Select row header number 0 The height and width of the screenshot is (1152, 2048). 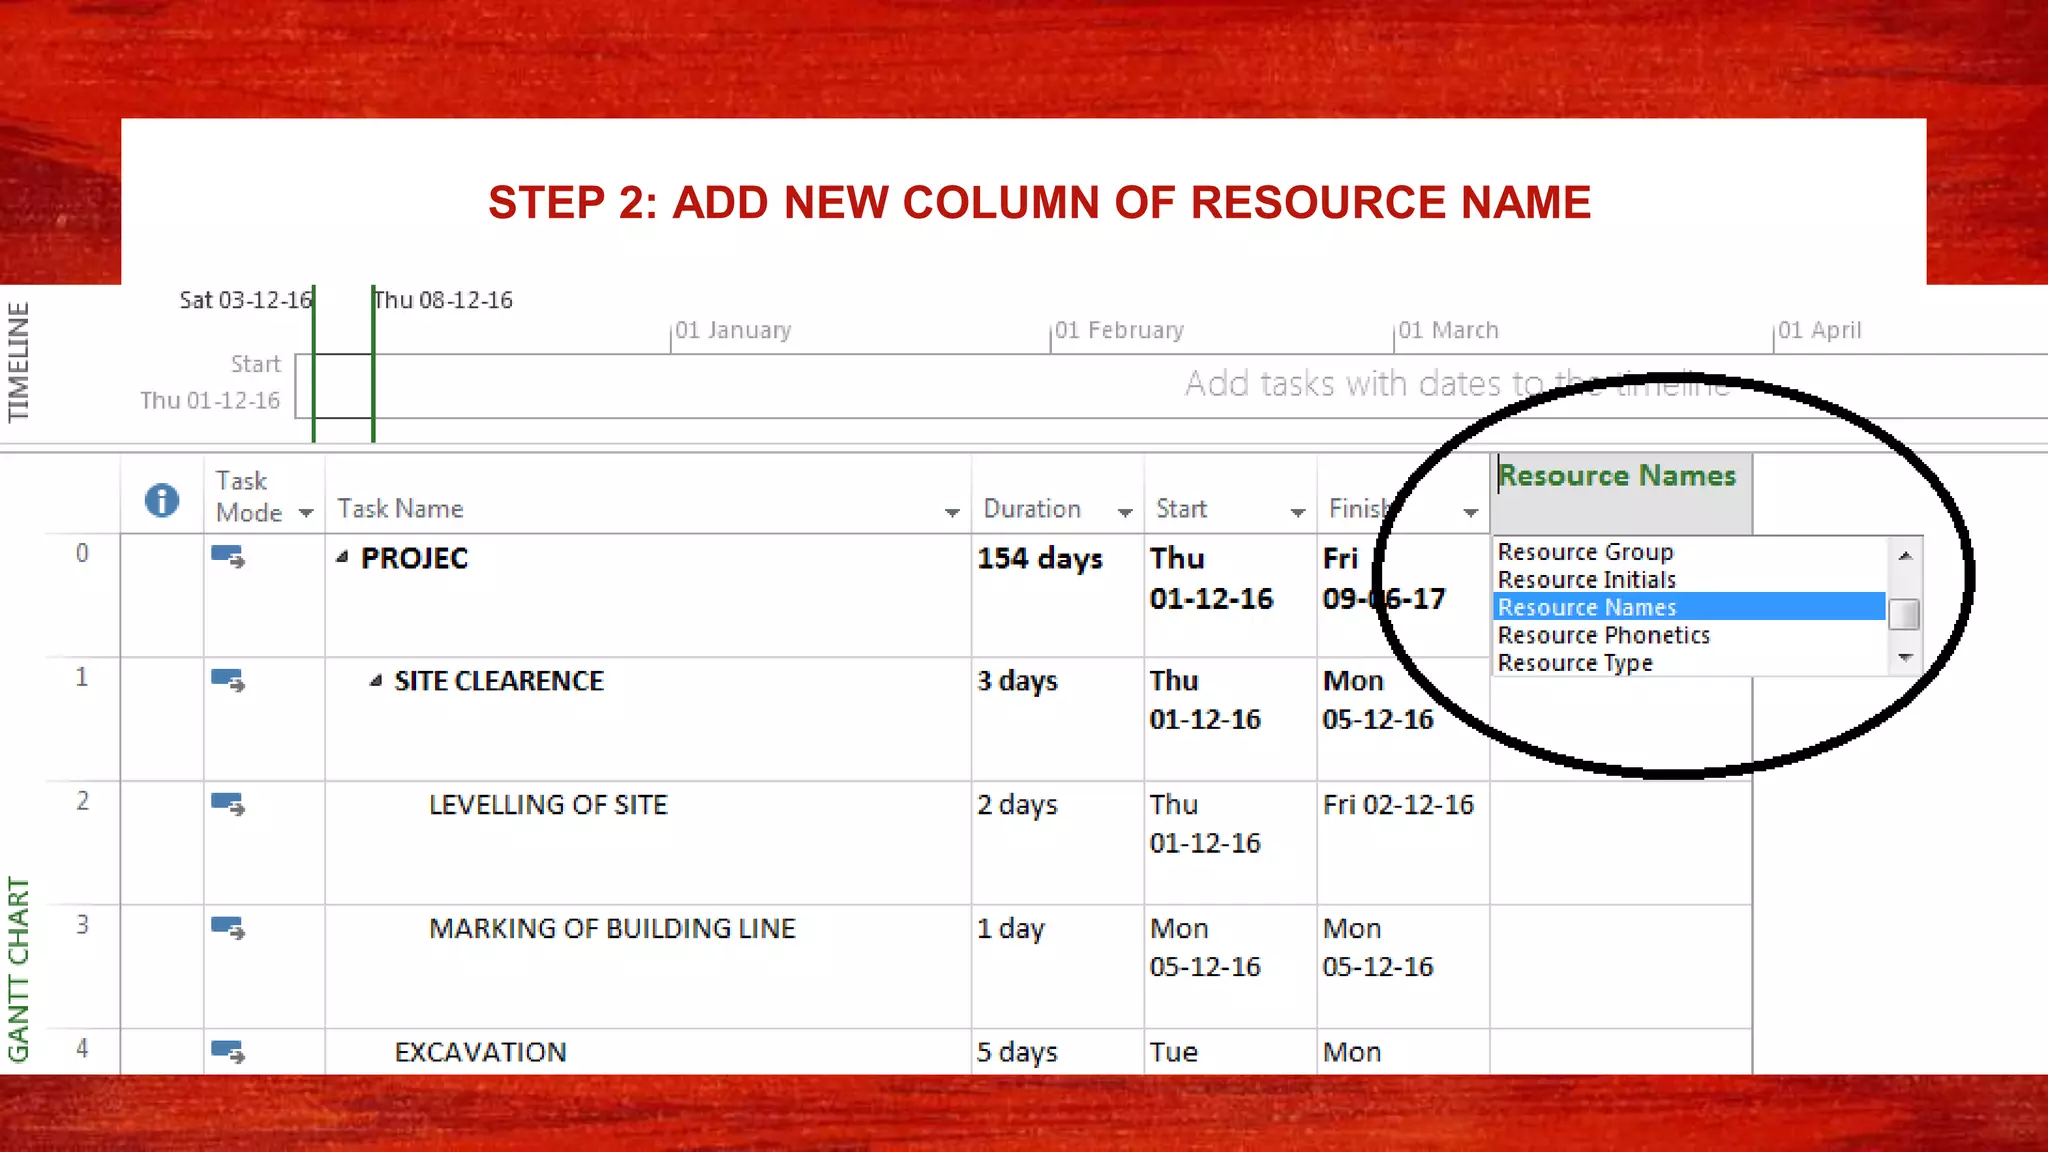(x=82, y=553)
